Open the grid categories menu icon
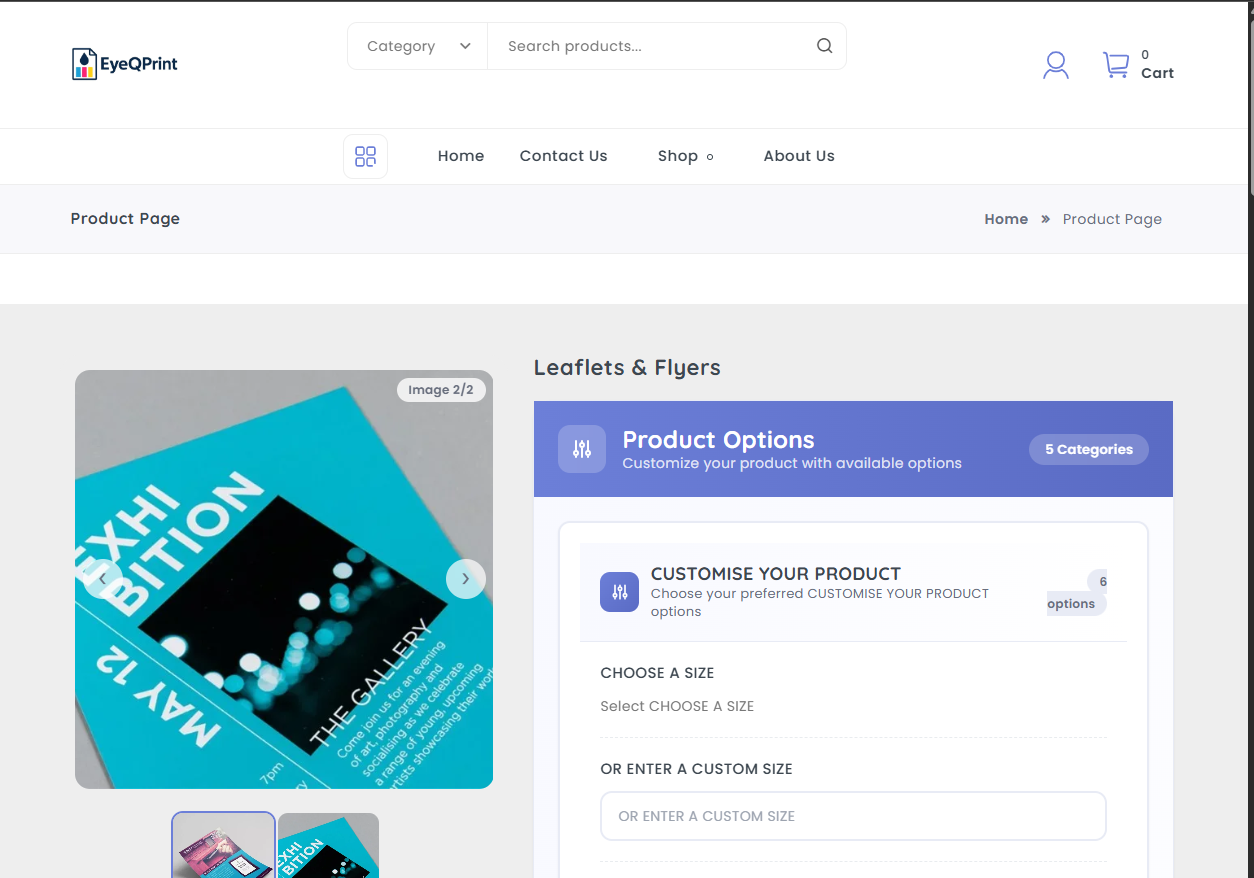This screenshot has width=1254, height=878. pos(365,157)
